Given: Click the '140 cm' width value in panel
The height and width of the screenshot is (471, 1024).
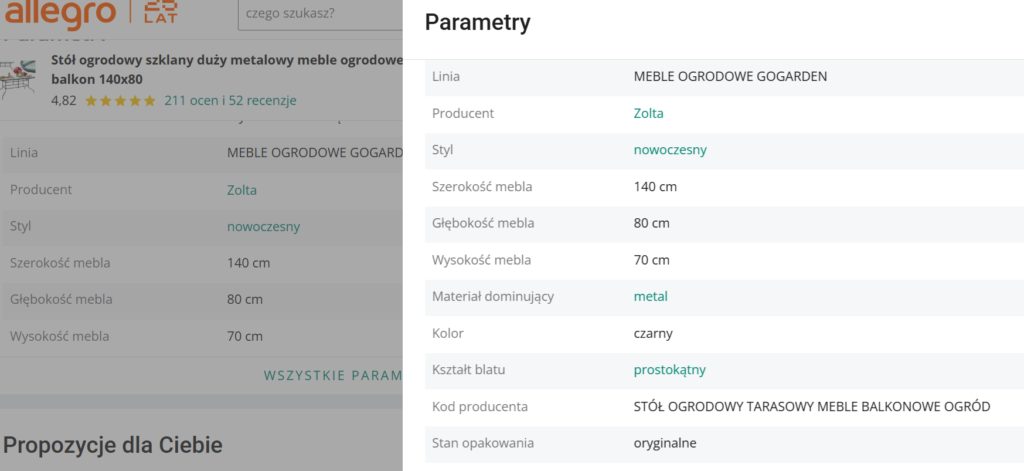Looking at the screenshot, I should click(x=655, y=187).
